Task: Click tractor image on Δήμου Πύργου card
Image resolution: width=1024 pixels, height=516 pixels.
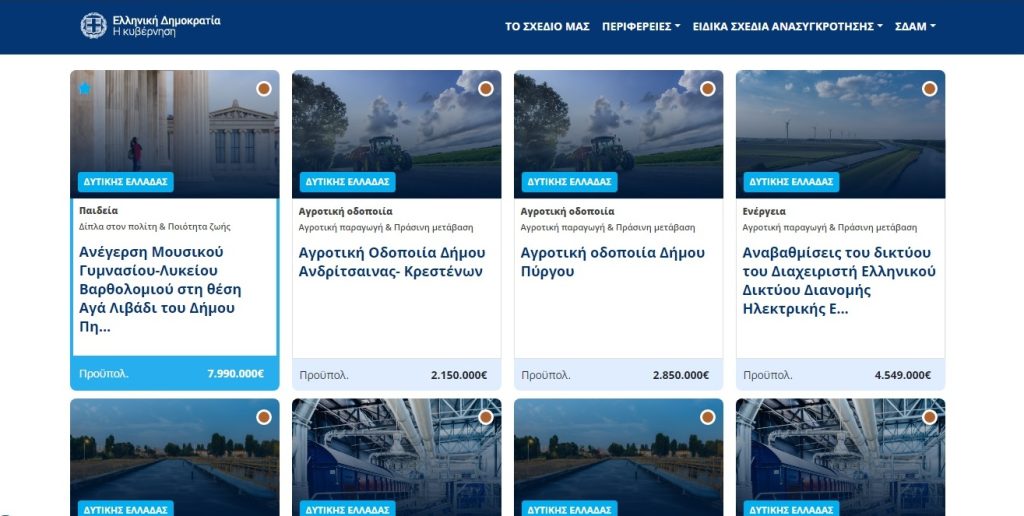Action: coord(619,134)
